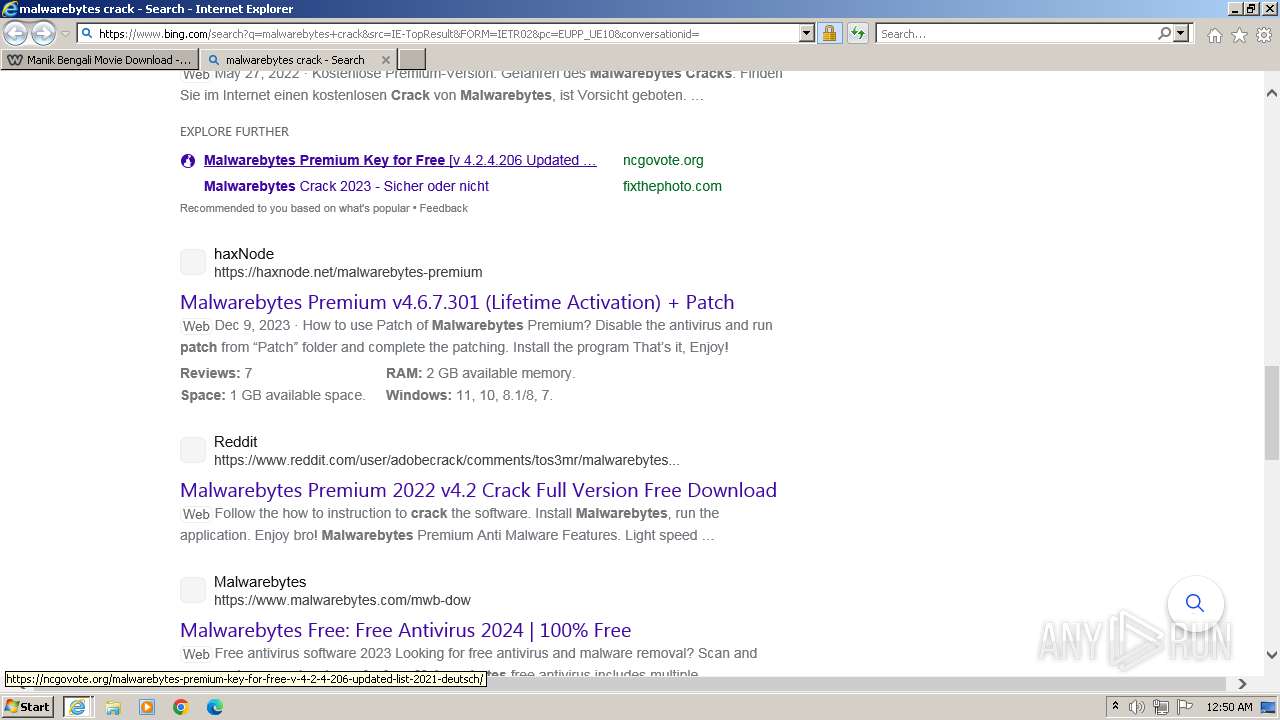
Task: Click horizontal scrollbar right arrow
Action: point(1242,684)
